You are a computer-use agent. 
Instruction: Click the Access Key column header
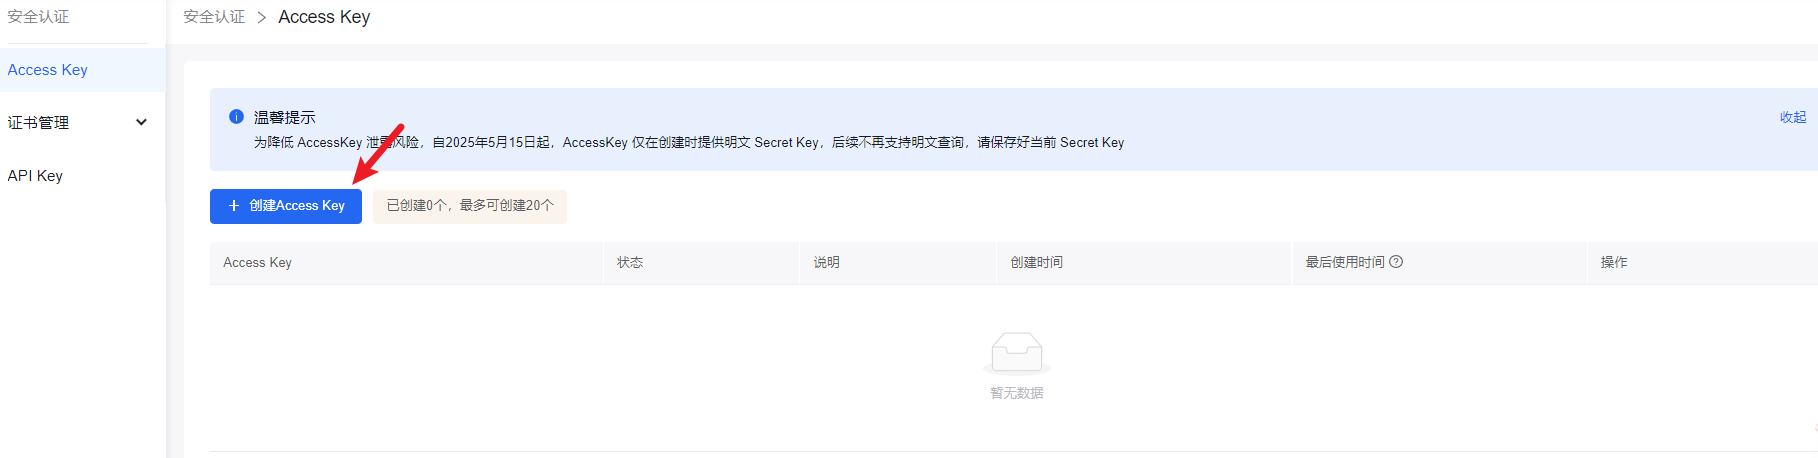tap(257, 263)
